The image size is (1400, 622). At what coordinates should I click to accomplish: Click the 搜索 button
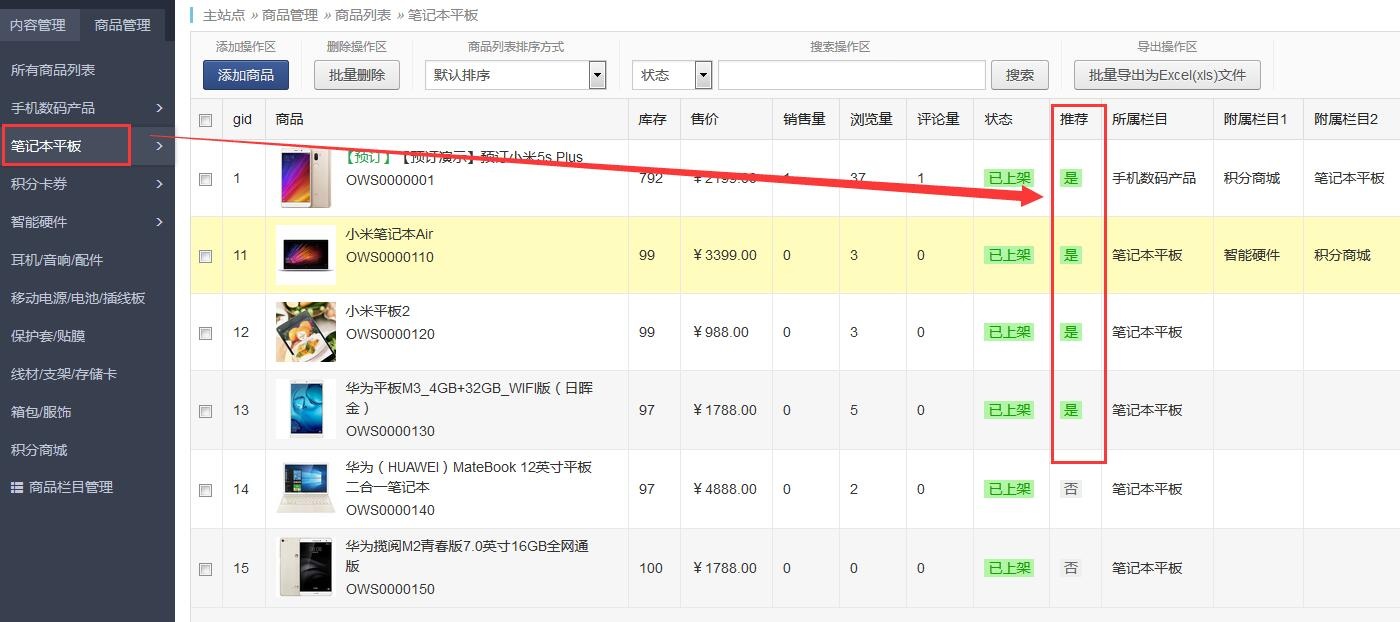pyautogui.click(x=1020, y=75)
